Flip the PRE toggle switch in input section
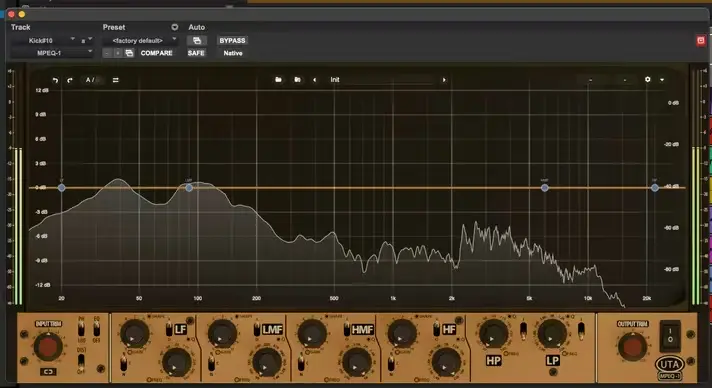This screenshot has width=712, height=388. click(82, 328)
